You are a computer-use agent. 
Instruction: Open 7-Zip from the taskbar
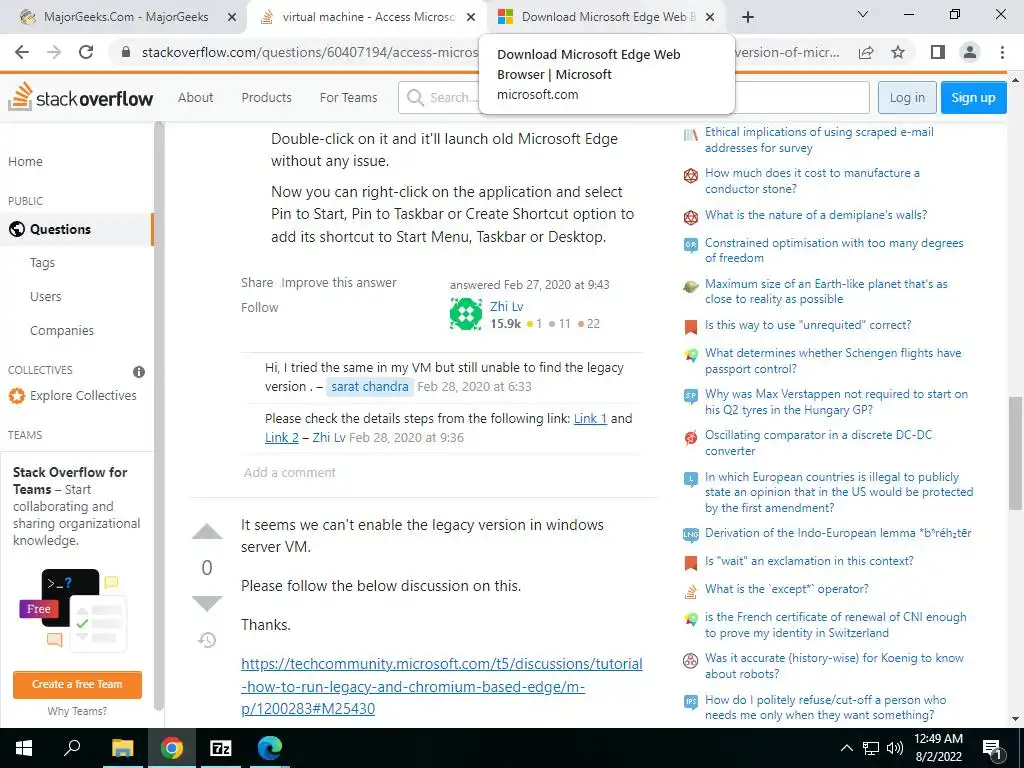coord(221,748)
